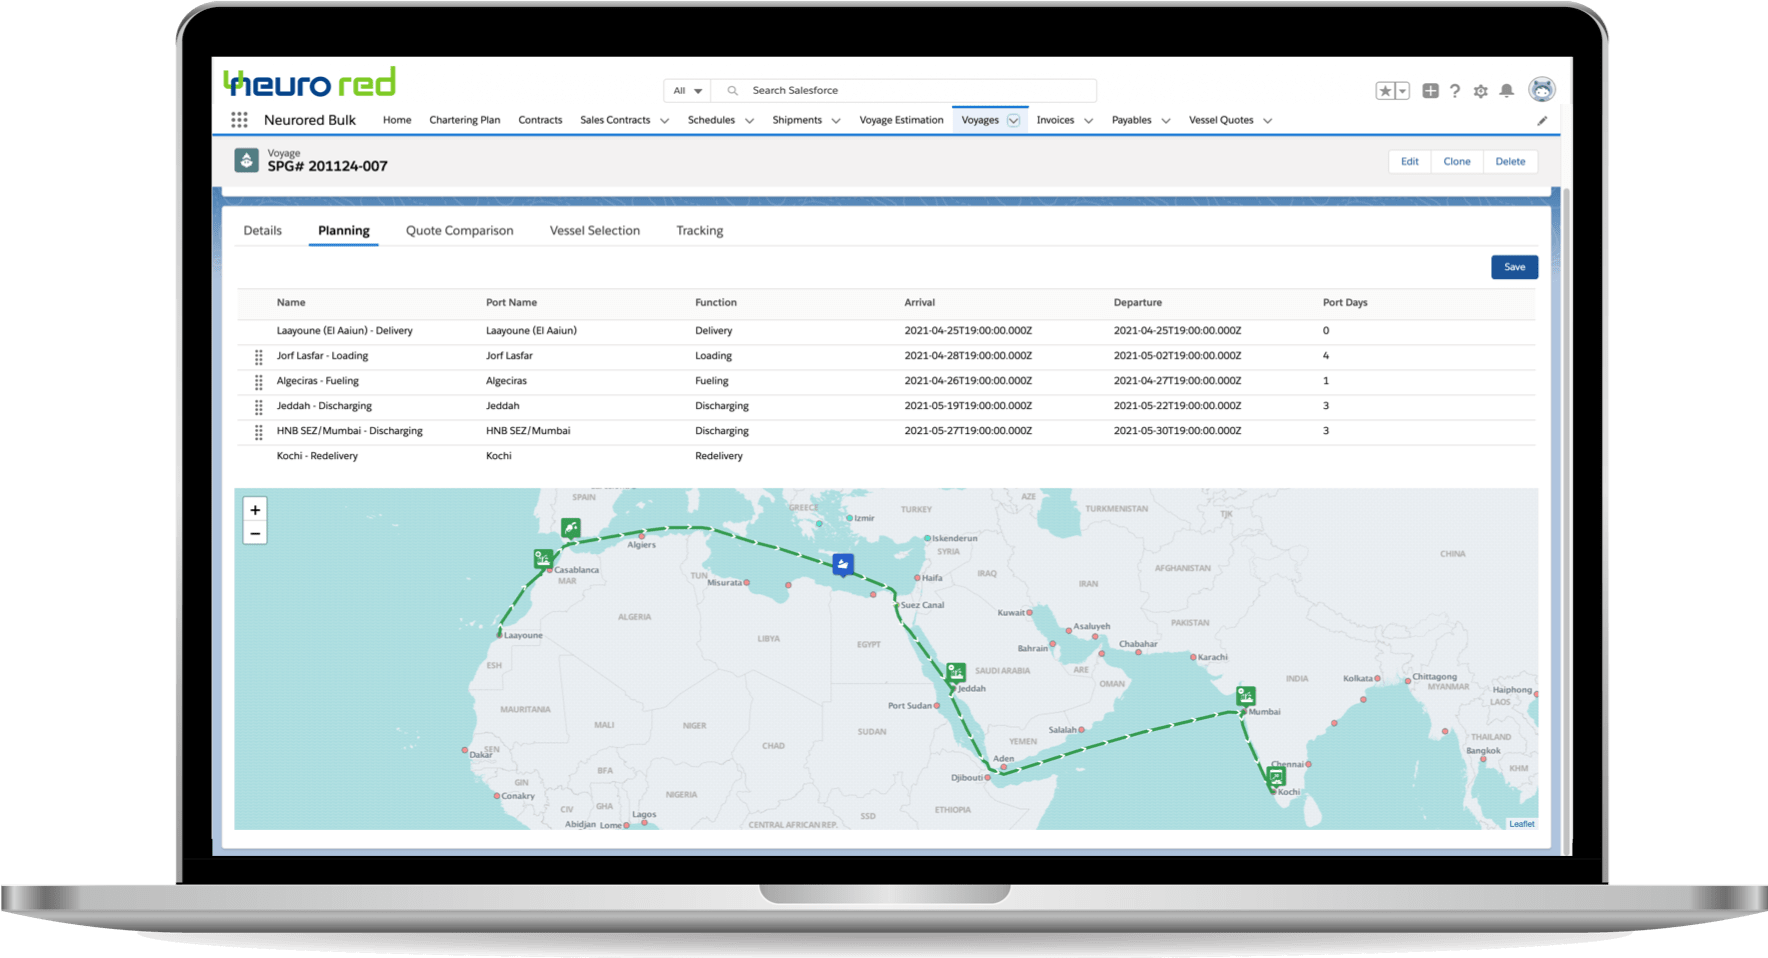The width and height of the screenshot is (1768, 958).
Task: Click the edit navigation pencil icon
Action: point(1542,121)
